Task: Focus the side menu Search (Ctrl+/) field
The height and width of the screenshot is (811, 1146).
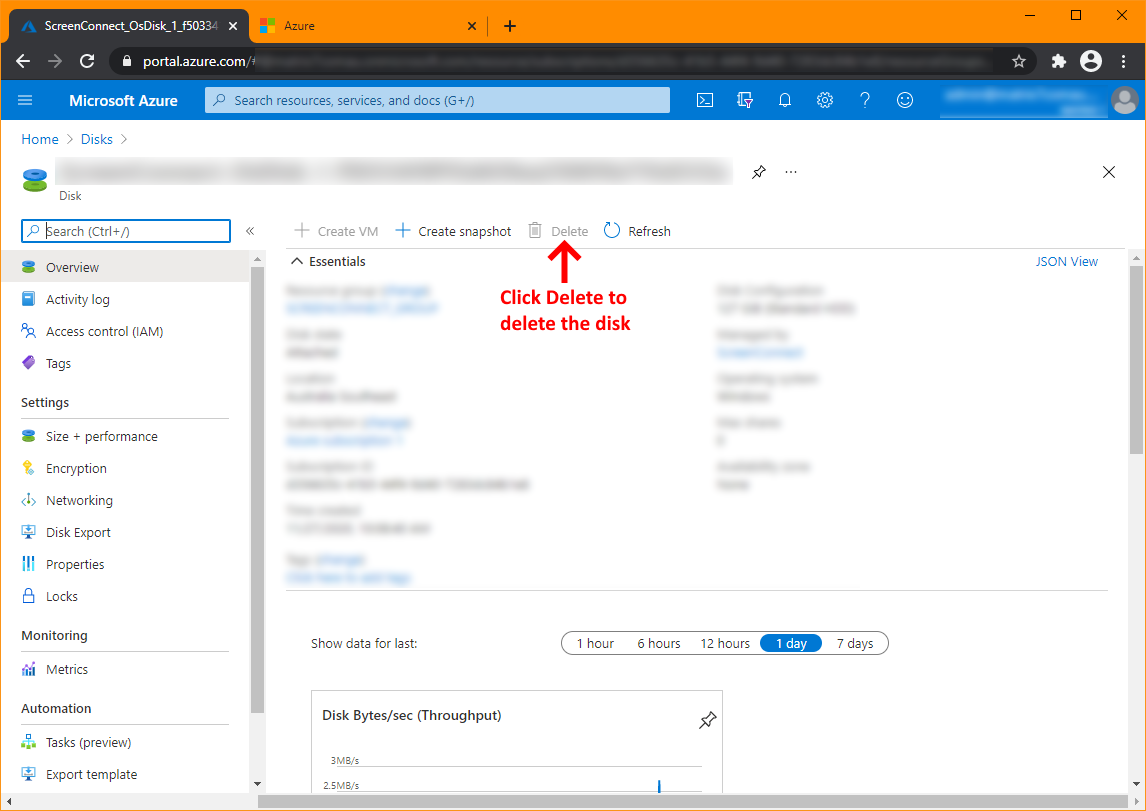Action: point(126,231)
